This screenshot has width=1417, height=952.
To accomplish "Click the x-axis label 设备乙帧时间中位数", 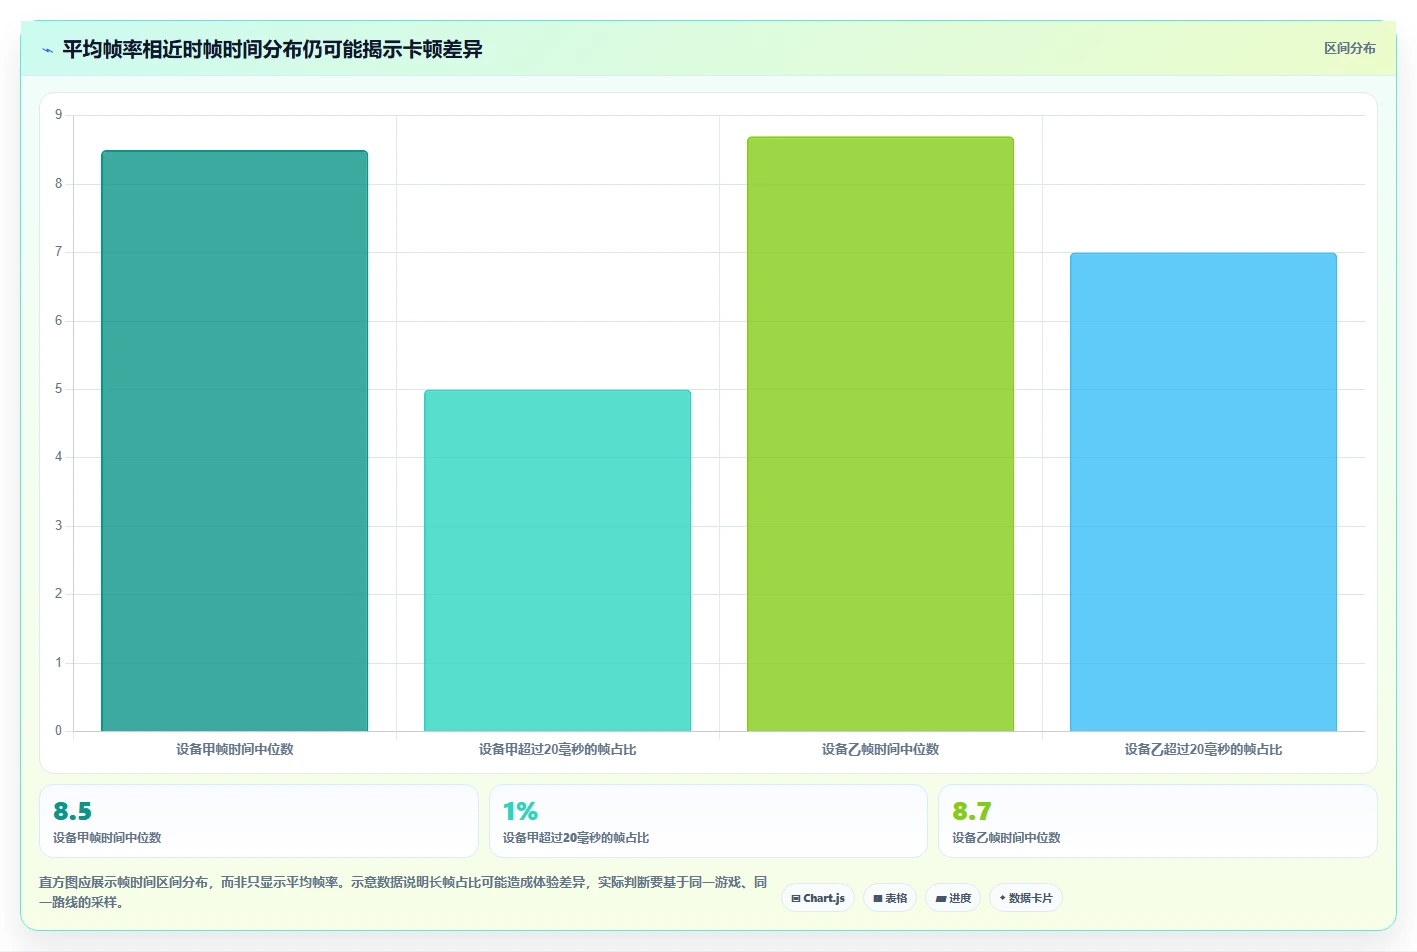I will click(x=881, y=749).
